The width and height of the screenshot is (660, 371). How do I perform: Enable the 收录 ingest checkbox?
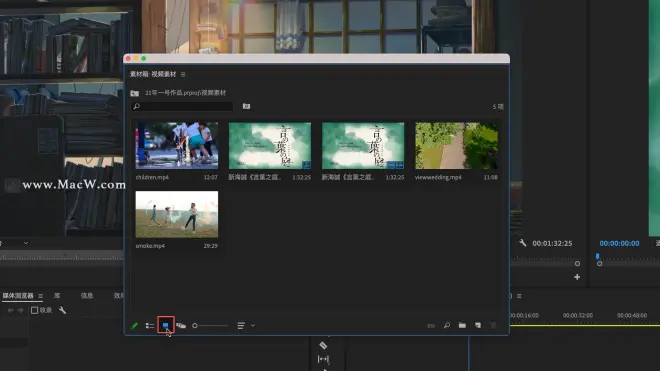35,310
